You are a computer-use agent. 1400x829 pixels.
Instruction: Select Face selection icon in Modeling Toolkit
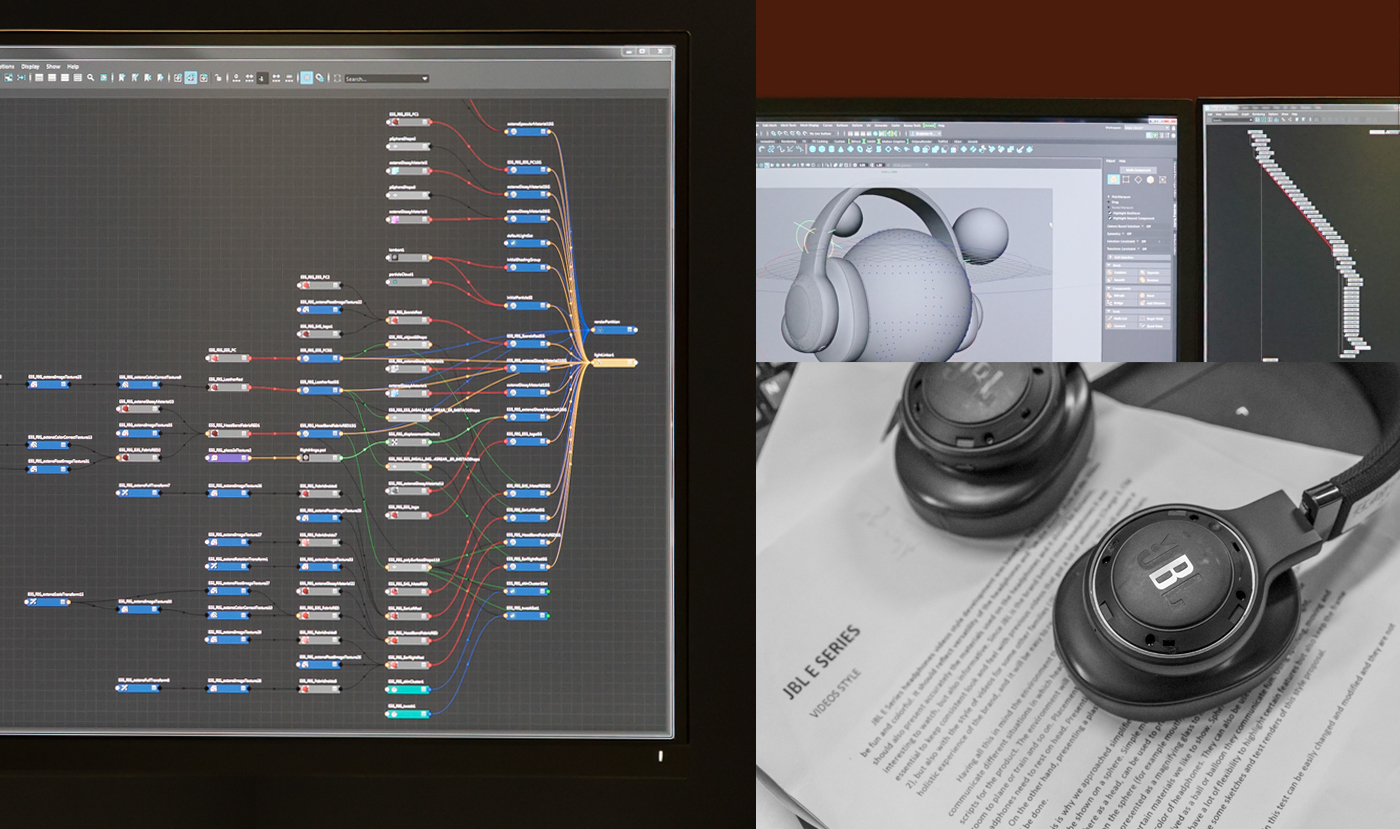click(1150, 180)
